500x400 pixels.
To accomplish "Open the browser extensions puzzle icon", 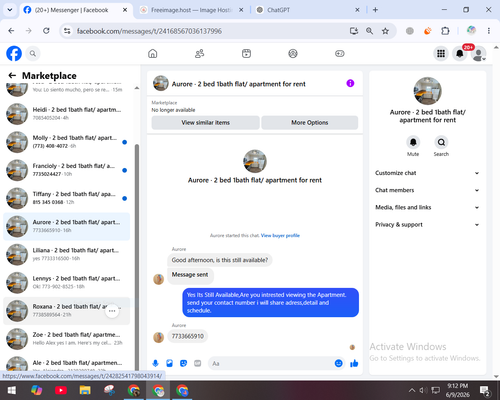I will click(445, 31).
